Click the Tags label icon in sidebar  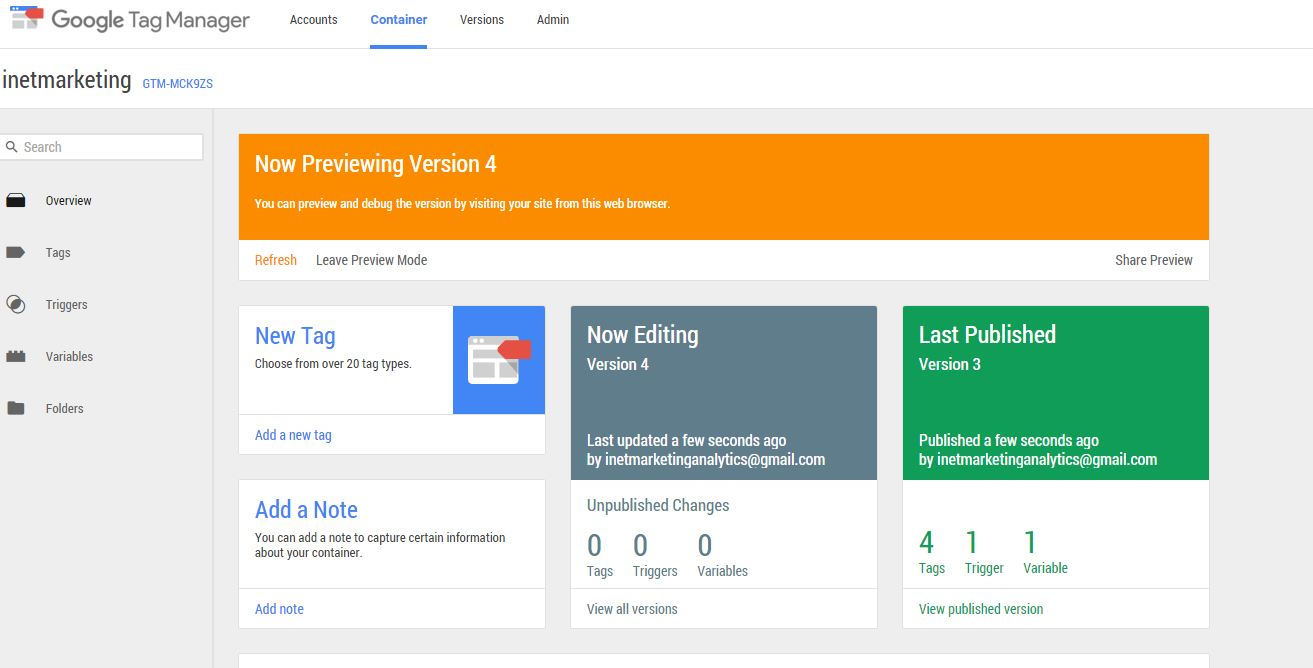point(15,253)
